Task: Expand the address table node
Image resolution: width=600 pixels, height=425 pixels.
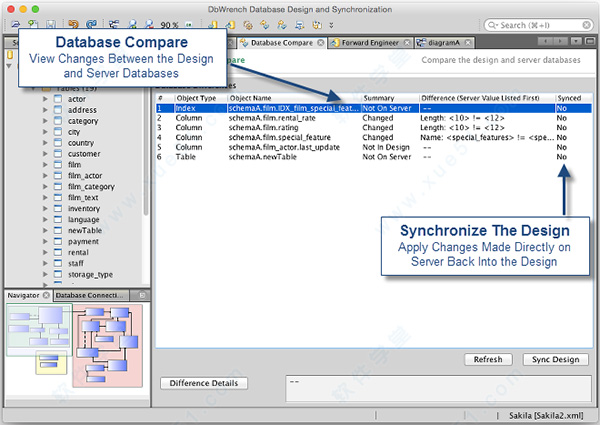Action: coord(45,110)
